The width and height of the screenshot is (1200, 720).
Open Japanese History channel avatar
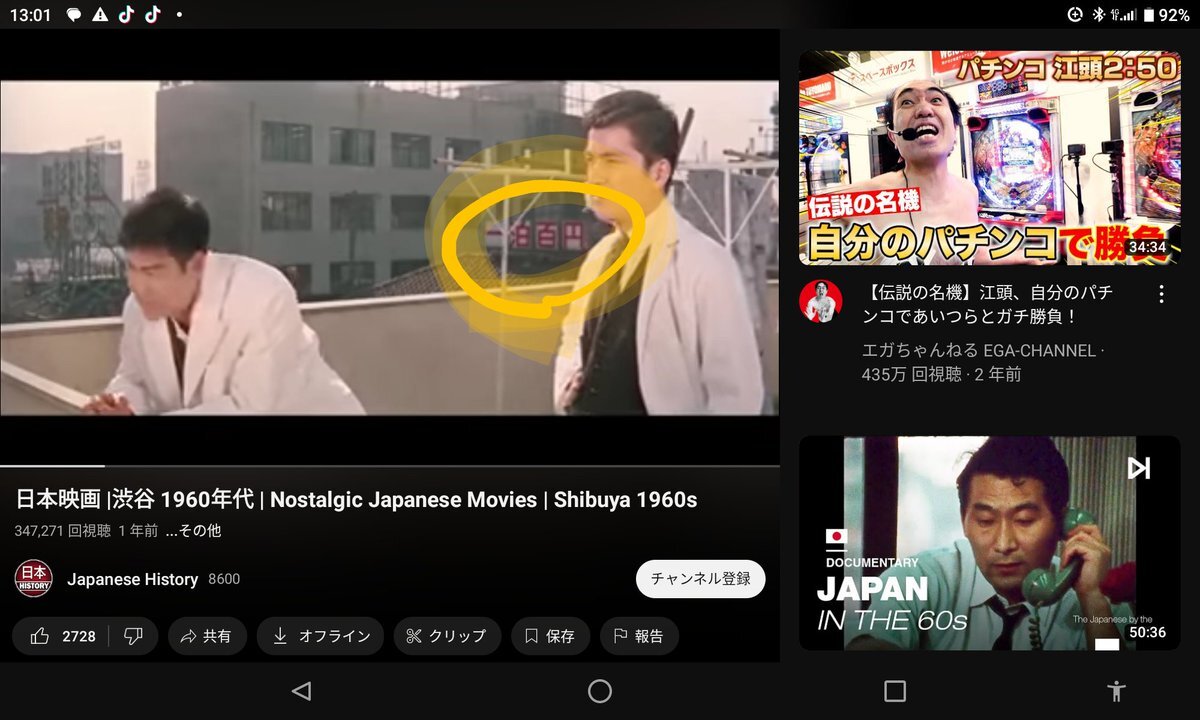[x=33, y=579]
